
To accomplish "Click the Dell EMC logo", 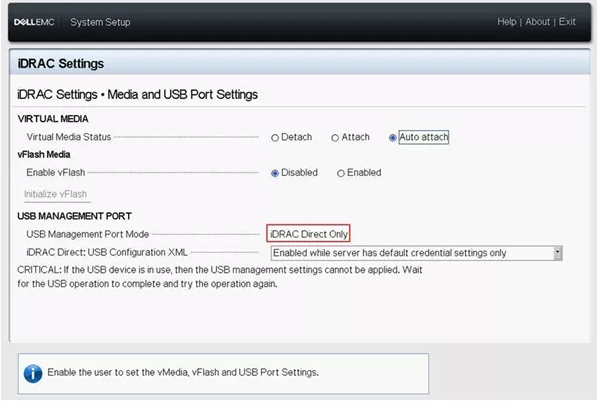I will [x=34, y=22].
